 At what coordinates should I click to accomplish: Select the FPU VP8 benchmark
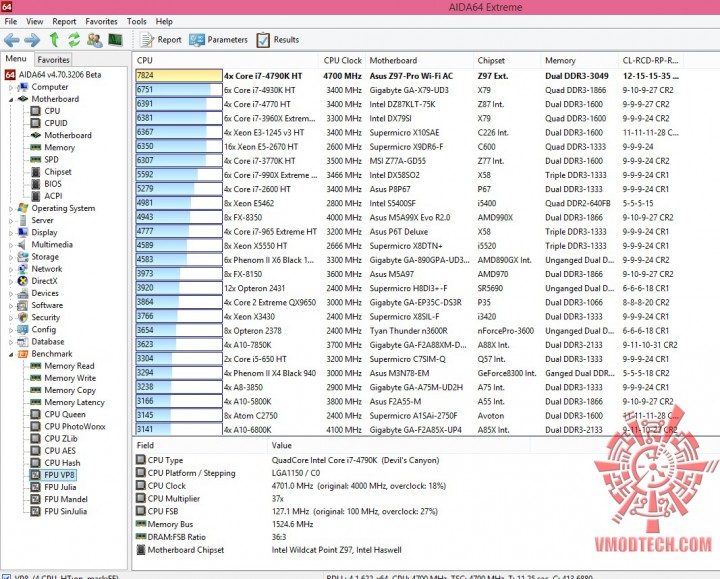coord(53,475)
